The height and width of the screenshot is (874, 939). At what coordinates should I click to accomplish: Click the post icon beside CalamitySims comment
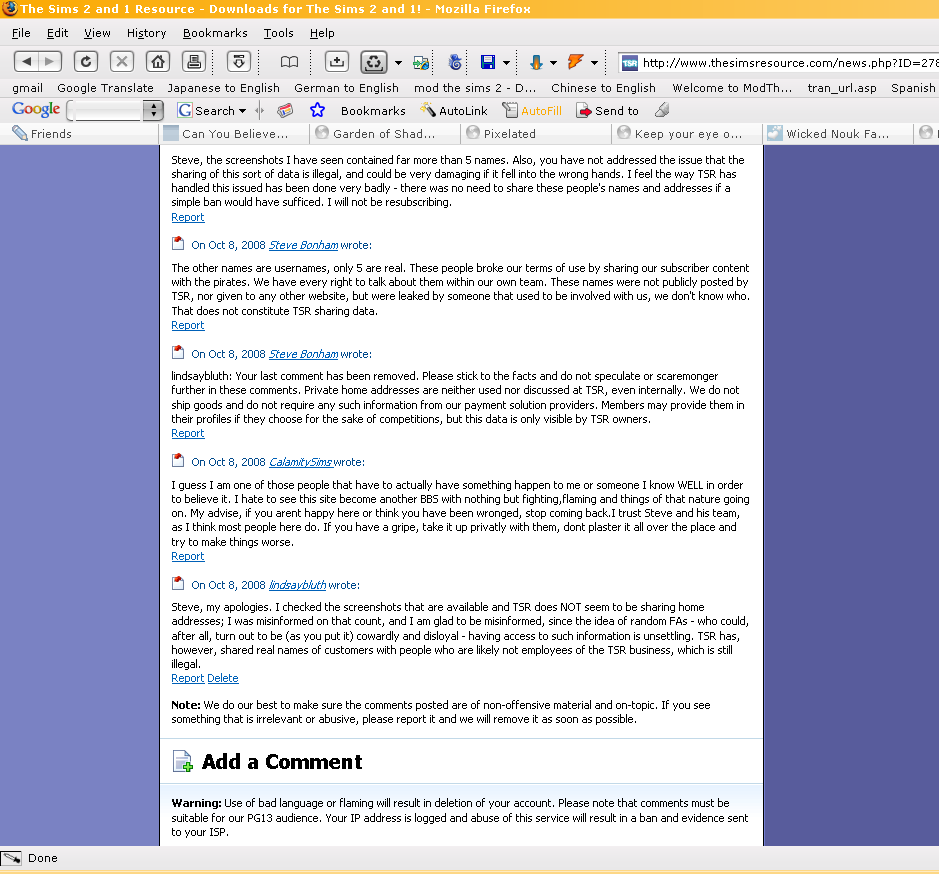pyautogui.click(x=178, y=460)
